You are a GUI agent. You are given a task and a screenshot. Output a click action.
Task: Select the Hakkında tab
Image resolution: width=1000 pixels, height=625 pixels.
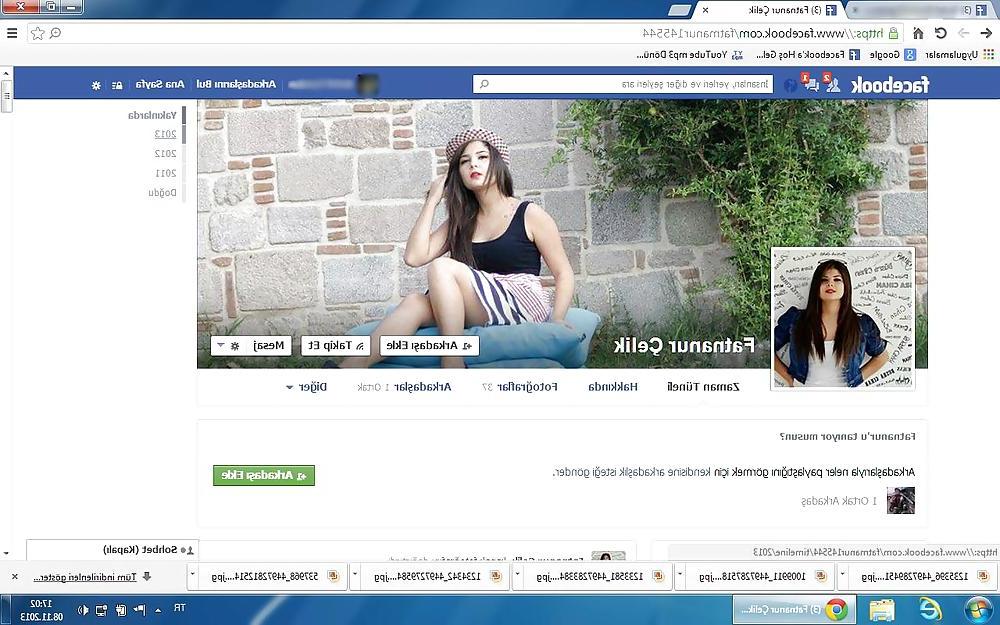click(613, 386)
